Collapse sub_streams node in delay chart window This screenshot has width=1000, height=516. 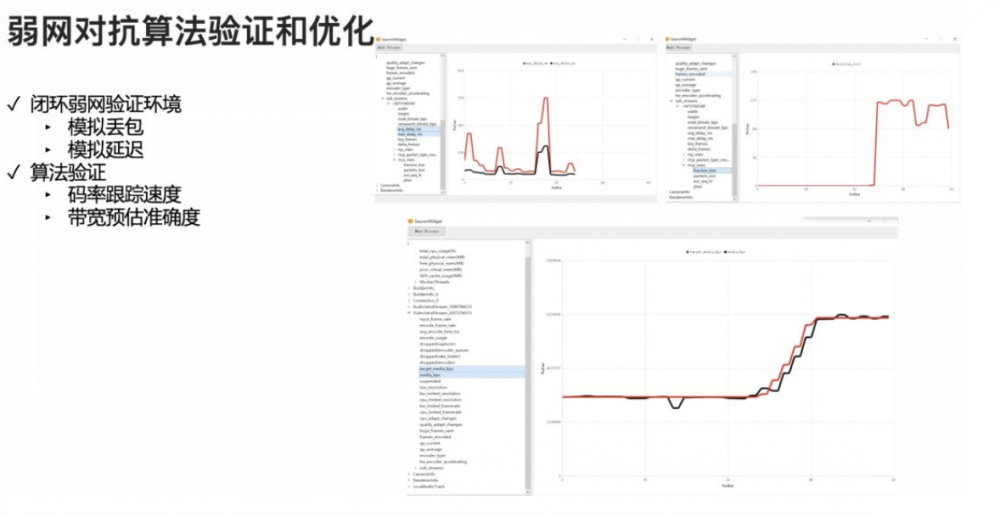(x=383, y=98)
